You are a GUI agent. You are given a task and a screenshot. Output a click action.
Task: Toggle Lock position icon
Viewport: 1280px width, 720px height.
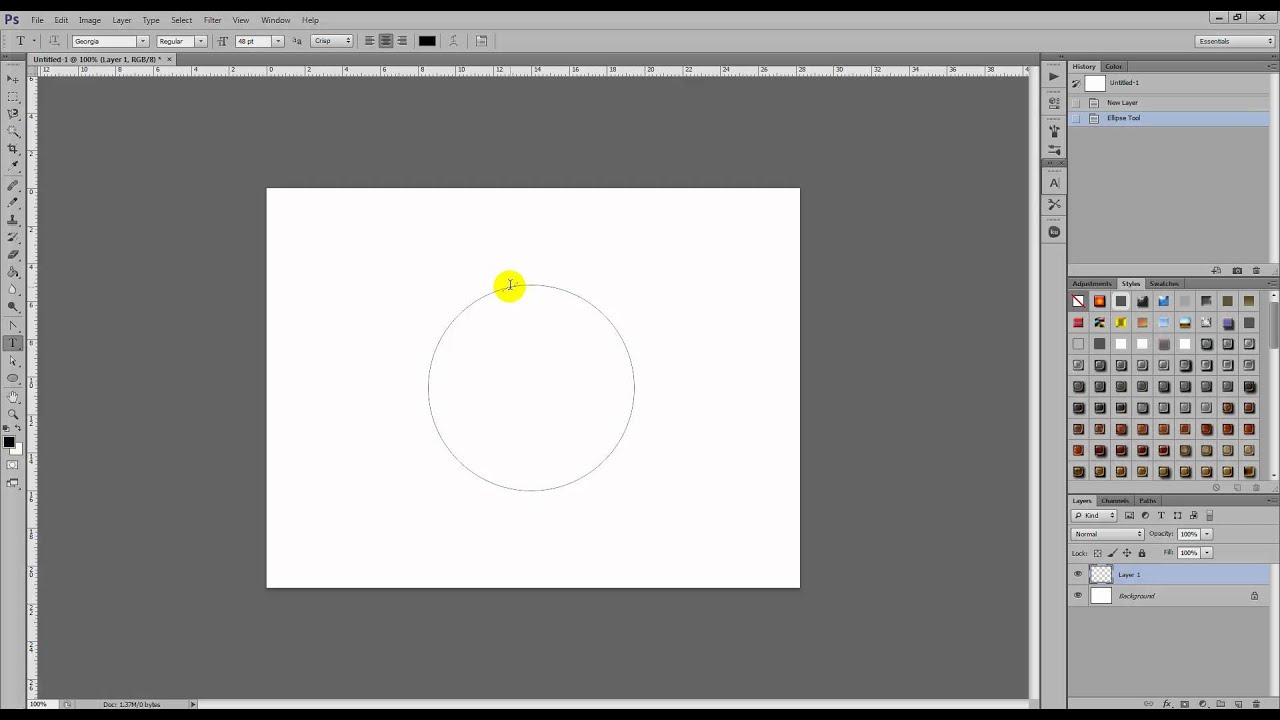[x=1127, y=553]
